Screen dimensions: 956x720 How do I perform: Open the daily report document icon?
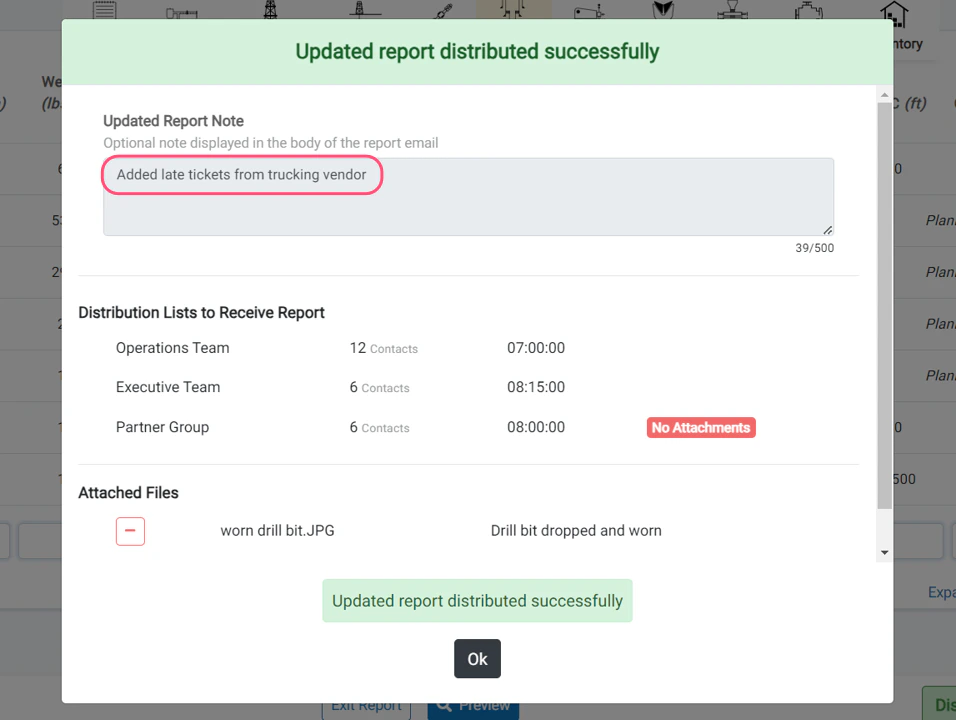pos(105,11)
